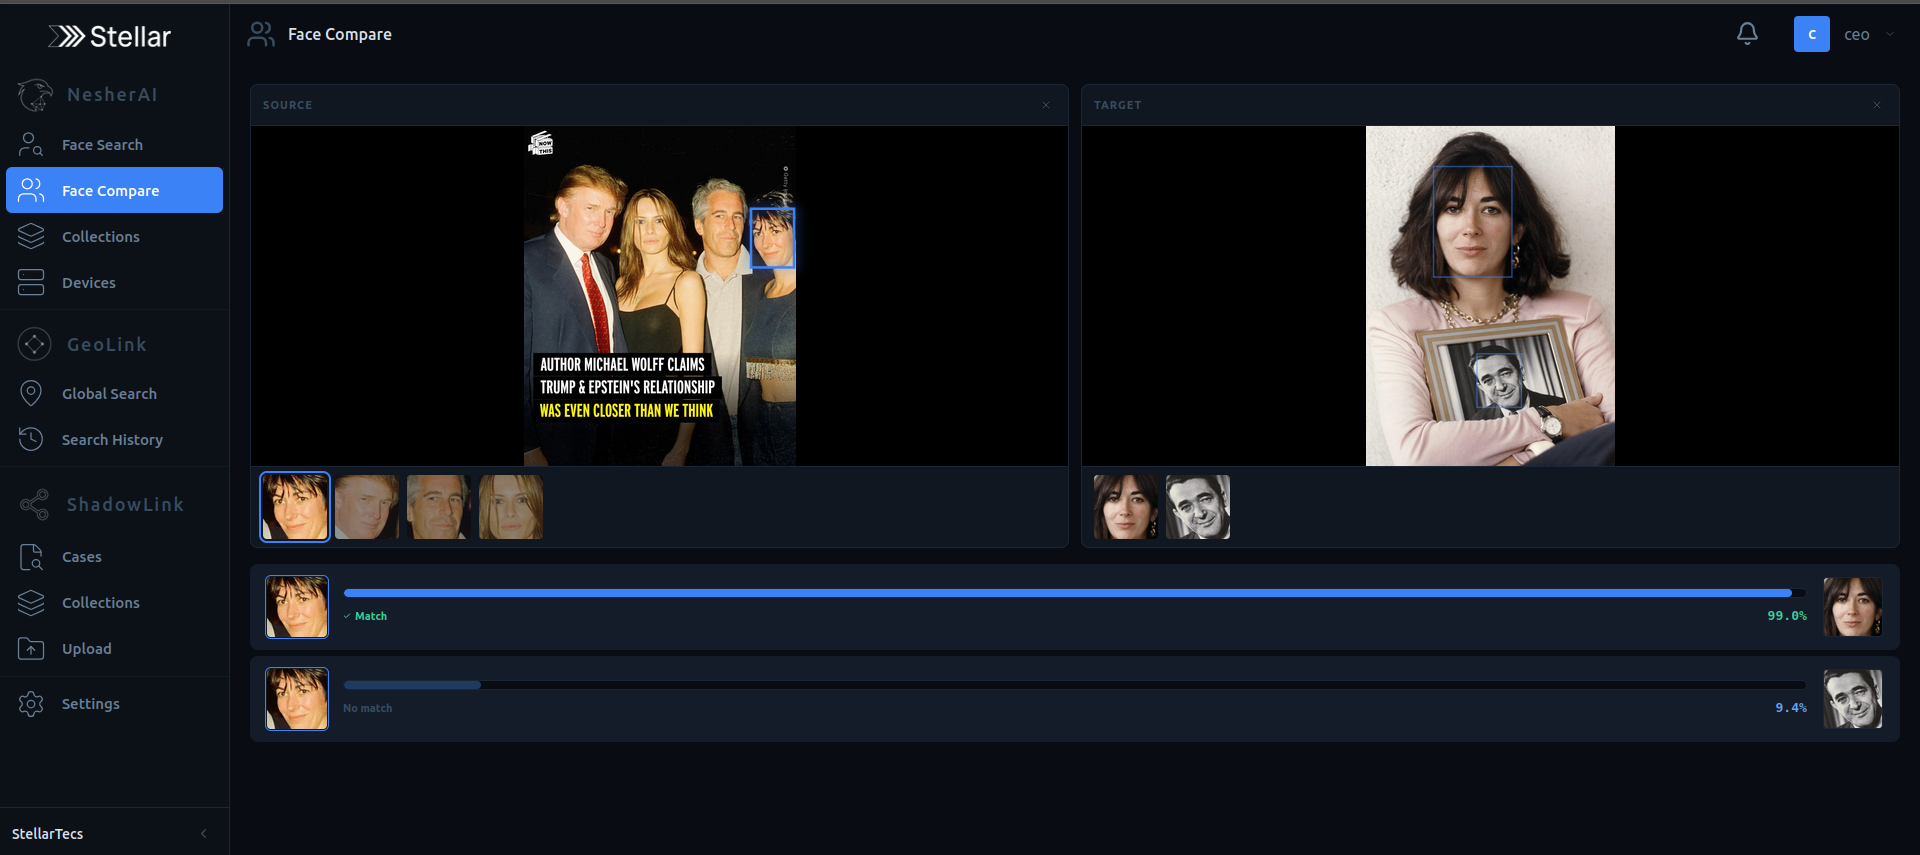Expand the ceo user dropdown
Viewport: 1920px width, 855px height.
point(1889,34)
